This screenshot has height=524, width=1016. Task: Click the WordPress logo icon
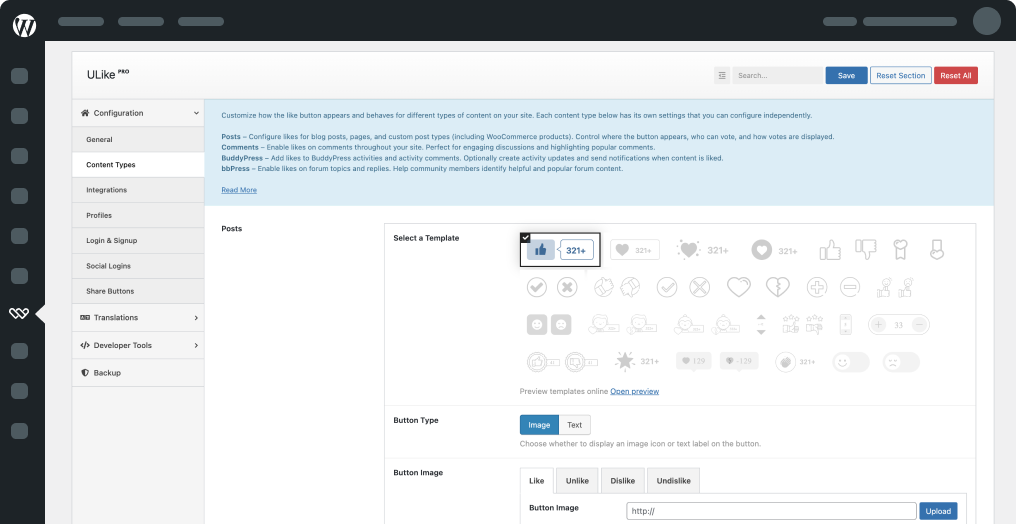point(25,25)
